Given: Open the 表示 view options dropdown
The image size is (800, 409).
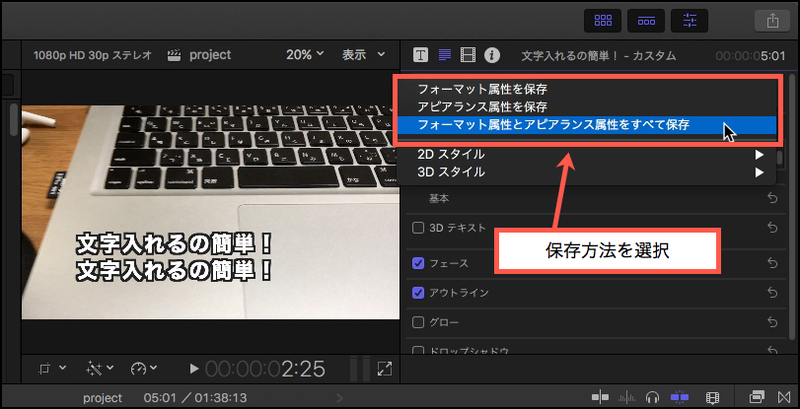Looking at the screenshot, I should tap(364, 55).
